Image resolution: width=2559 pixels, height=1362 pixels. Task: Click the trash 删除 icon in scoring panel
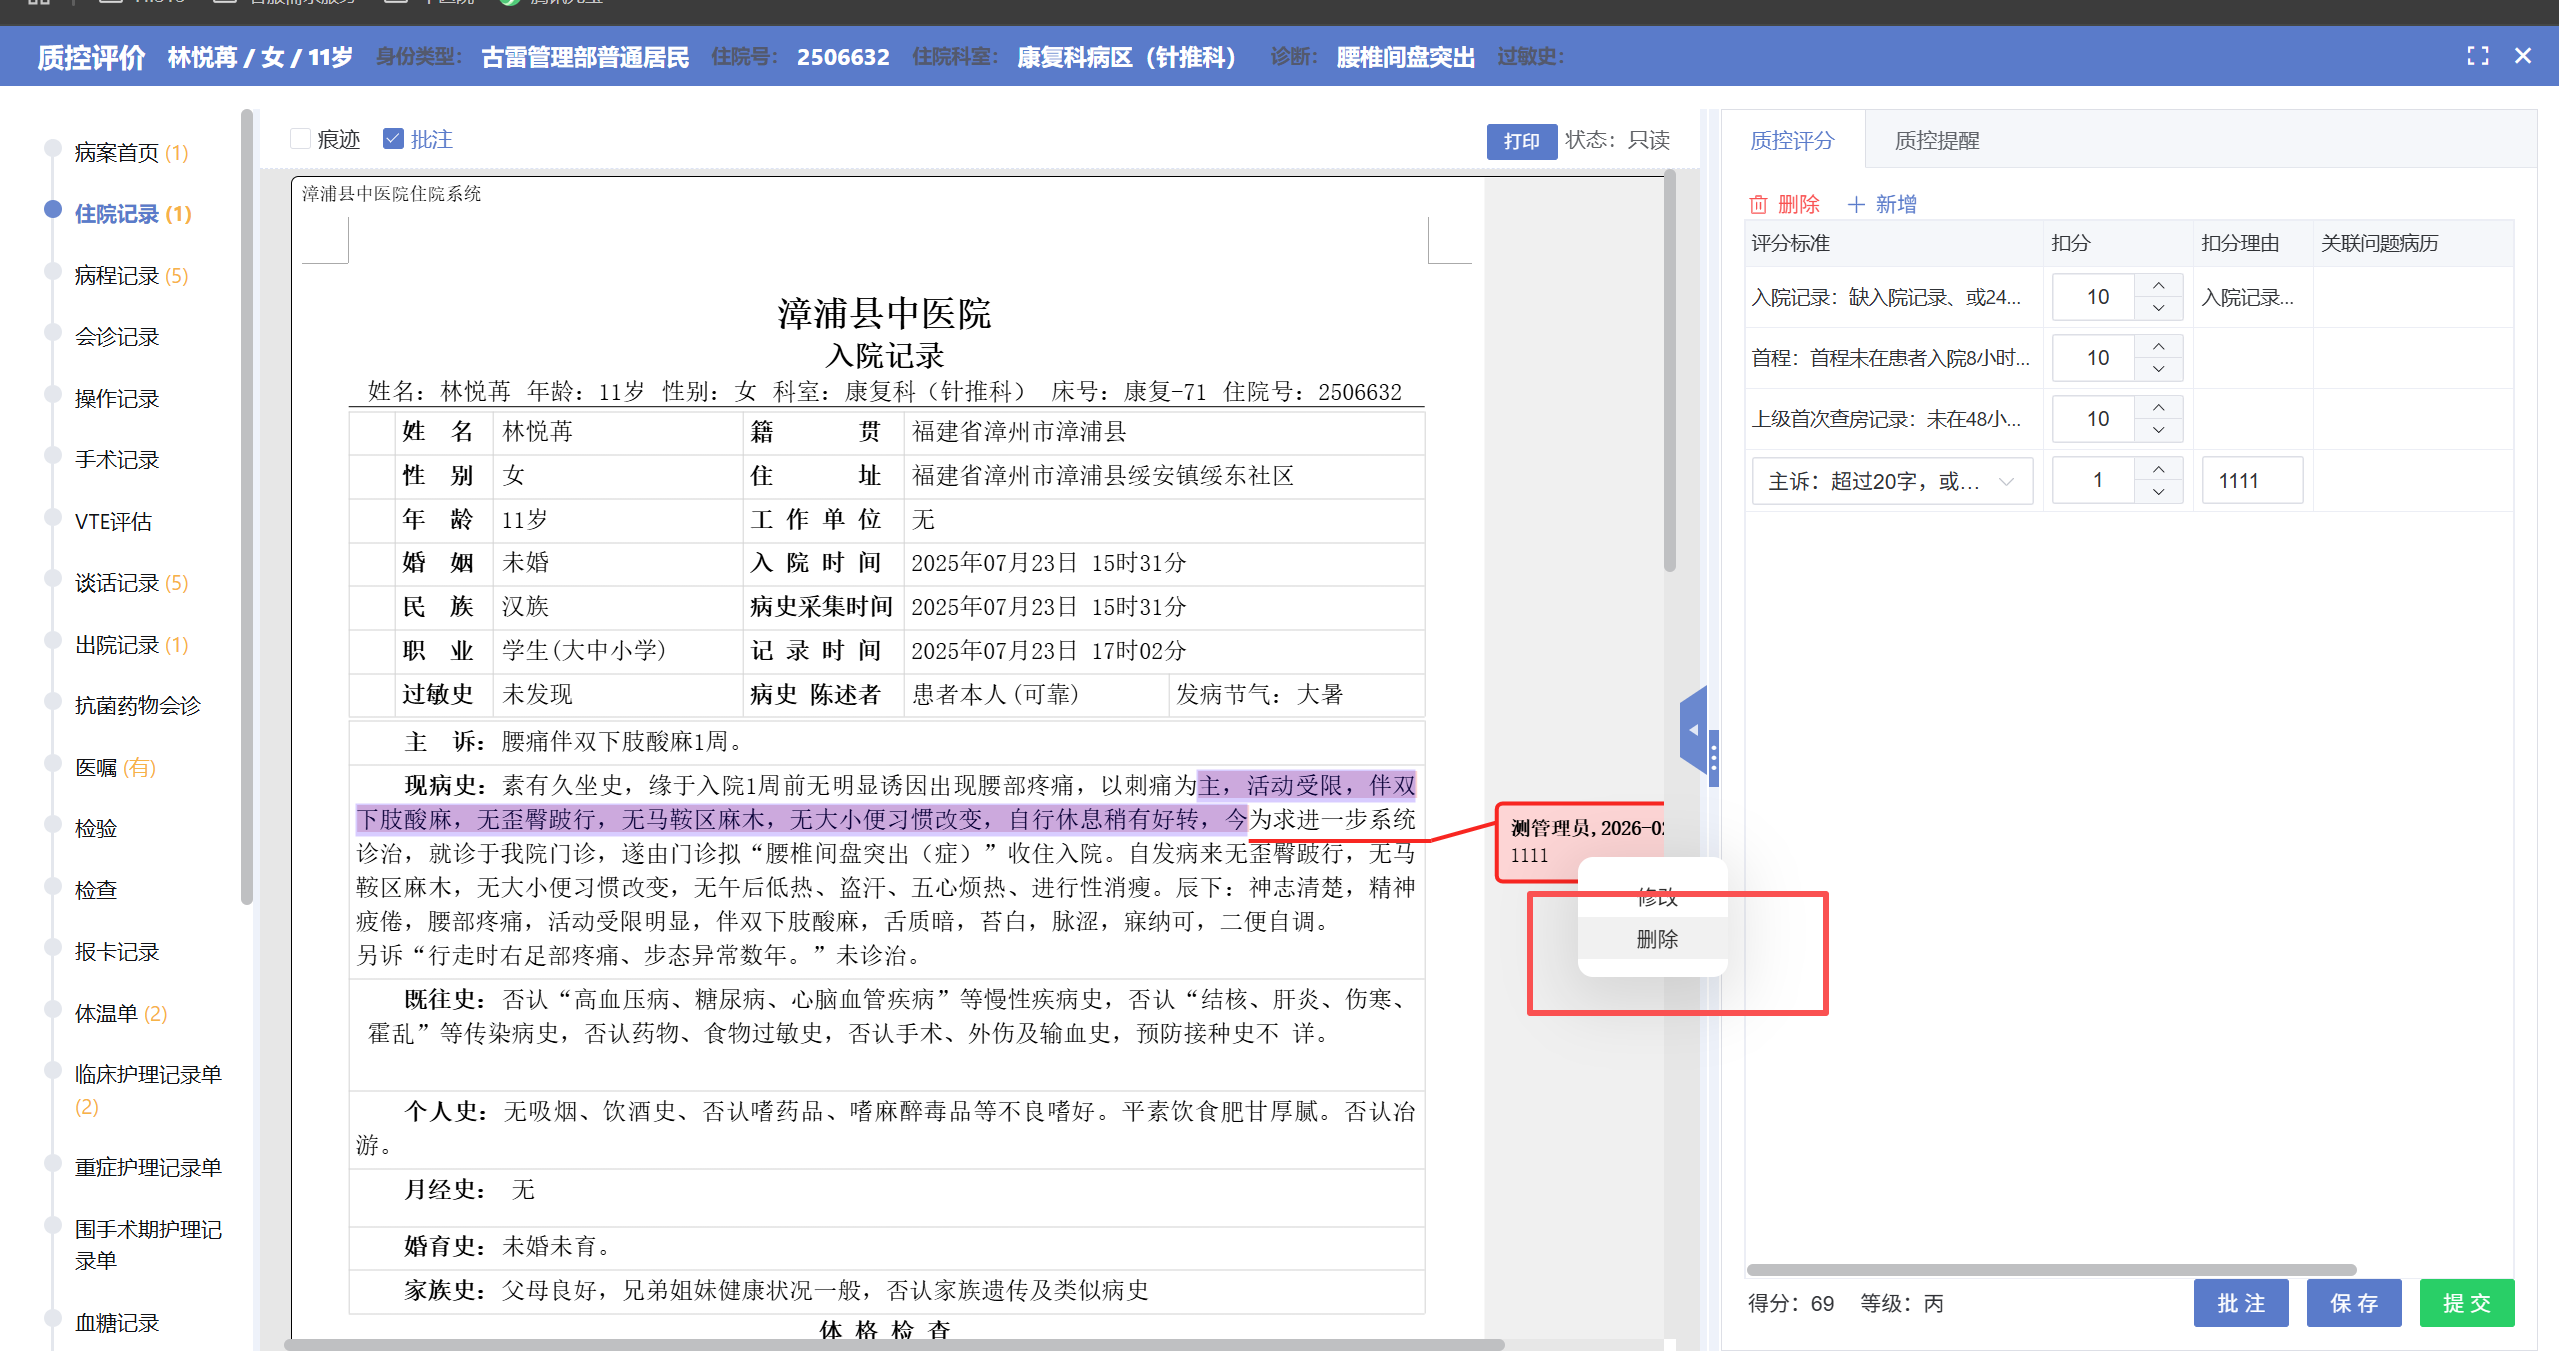click(1758, 205)
